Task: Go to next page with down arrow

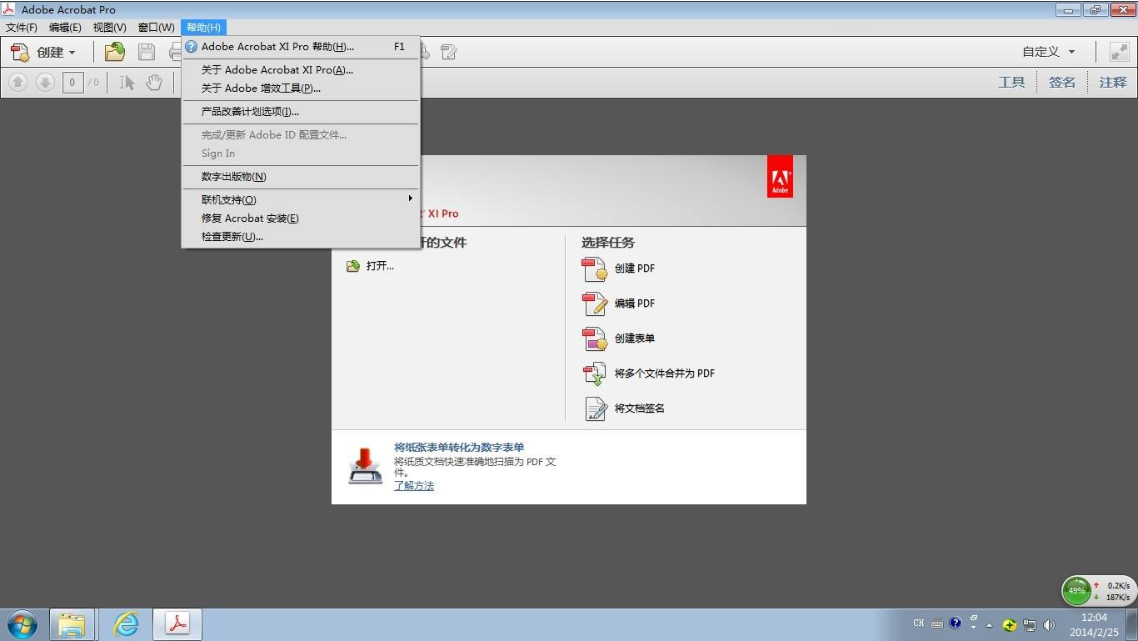Action: click(x=45, y=82)
